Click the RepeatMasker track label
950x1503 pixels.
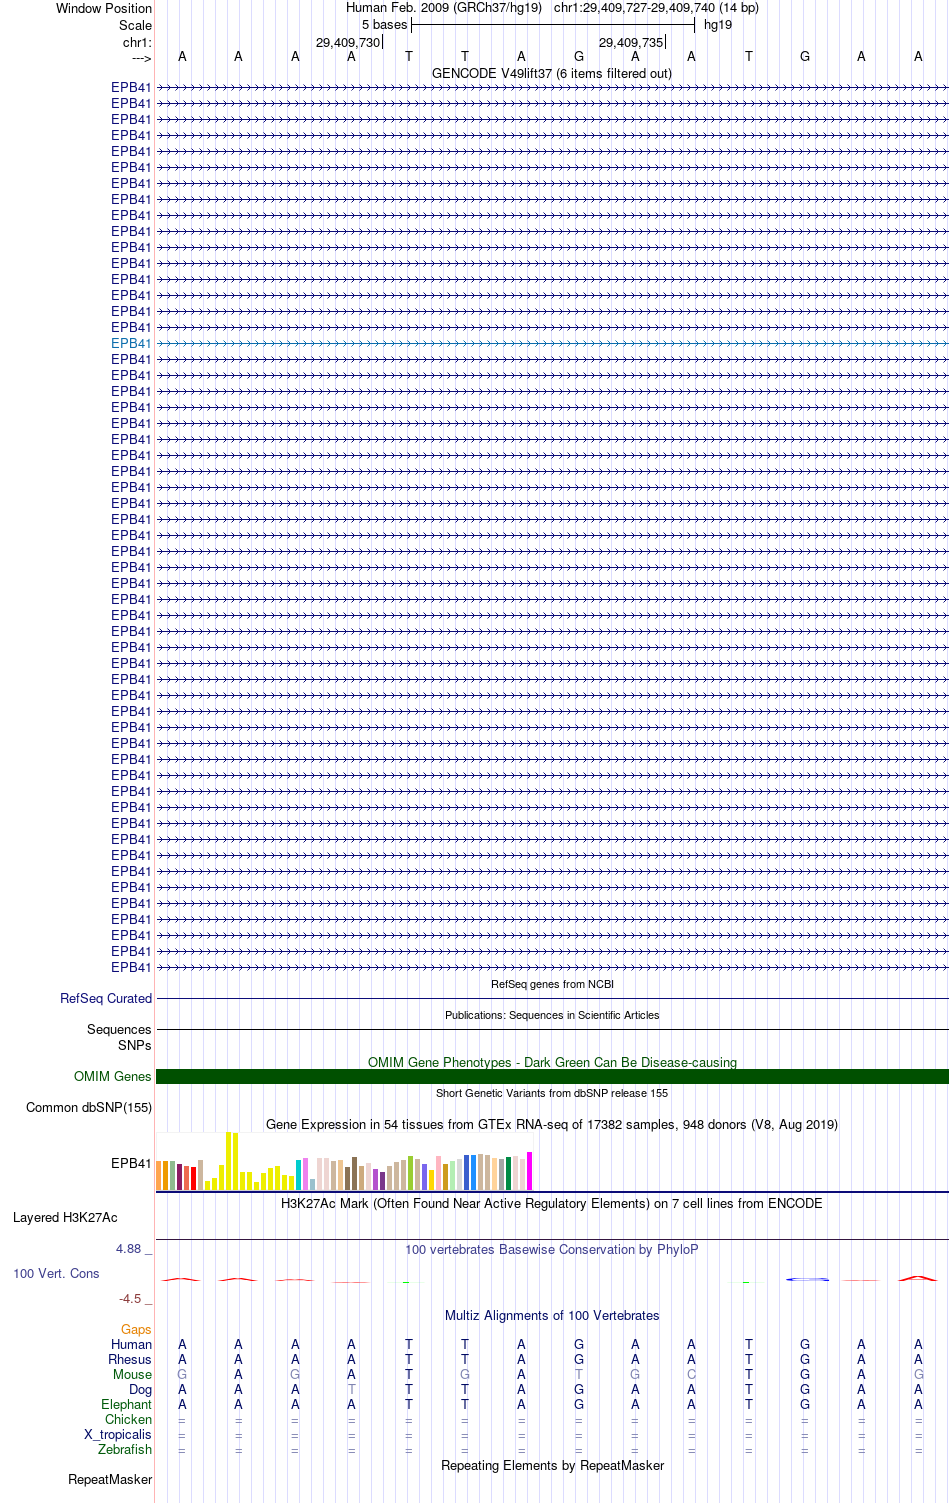point(110,1479)
